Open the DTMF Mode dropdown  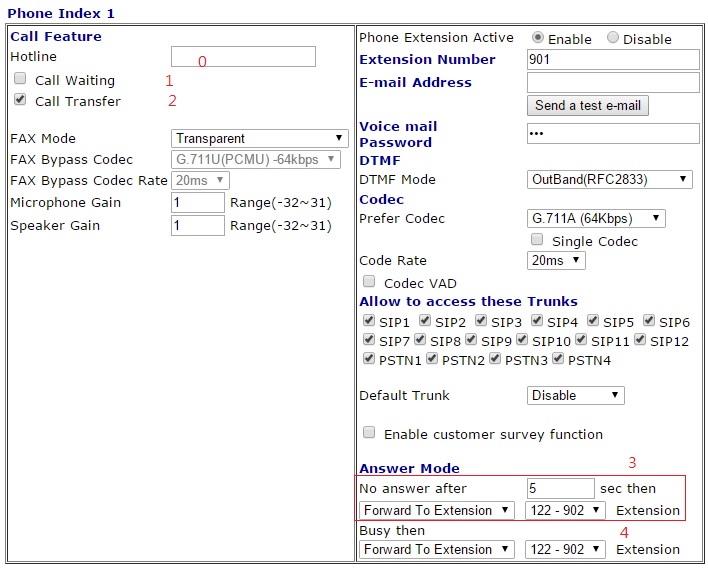(609, 180)
